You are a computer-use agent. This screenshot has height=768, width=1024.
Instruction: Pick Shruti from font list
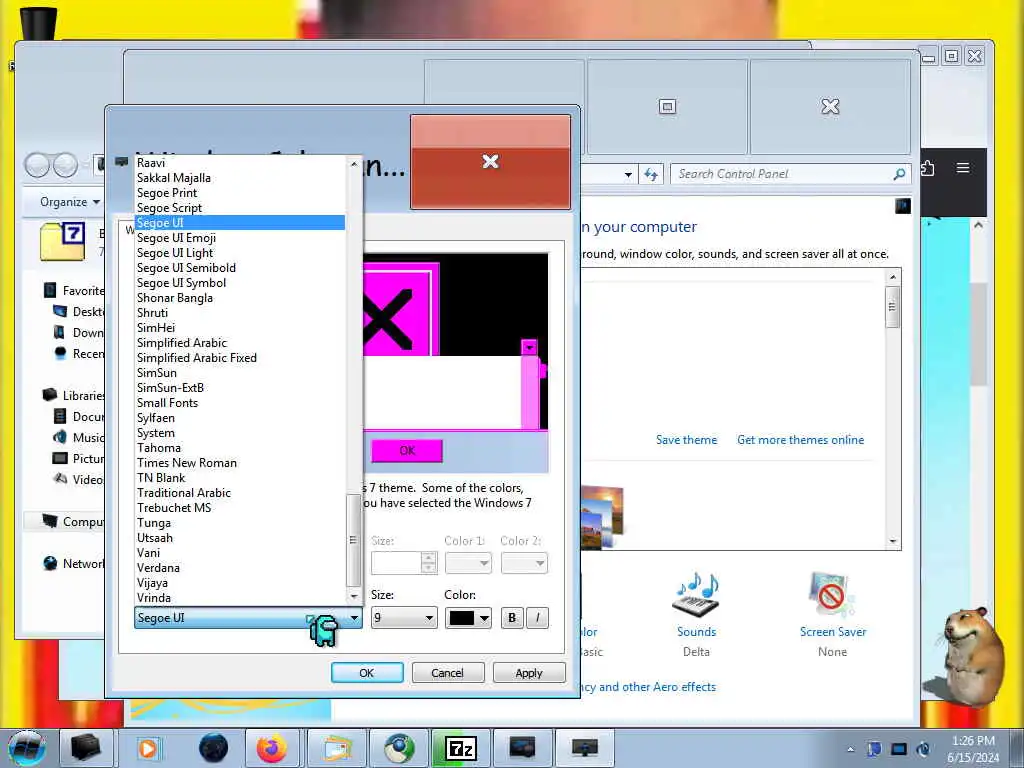pos(240,313)
